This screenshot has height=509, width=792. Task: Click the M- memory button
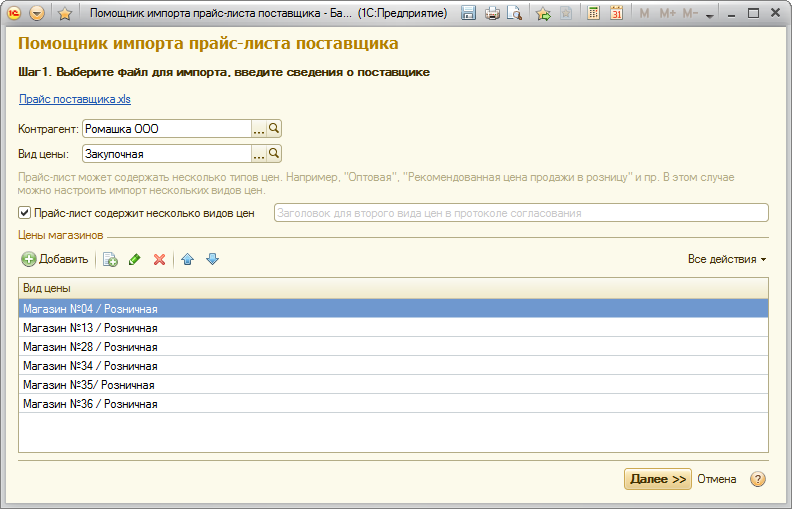(690, 14)
